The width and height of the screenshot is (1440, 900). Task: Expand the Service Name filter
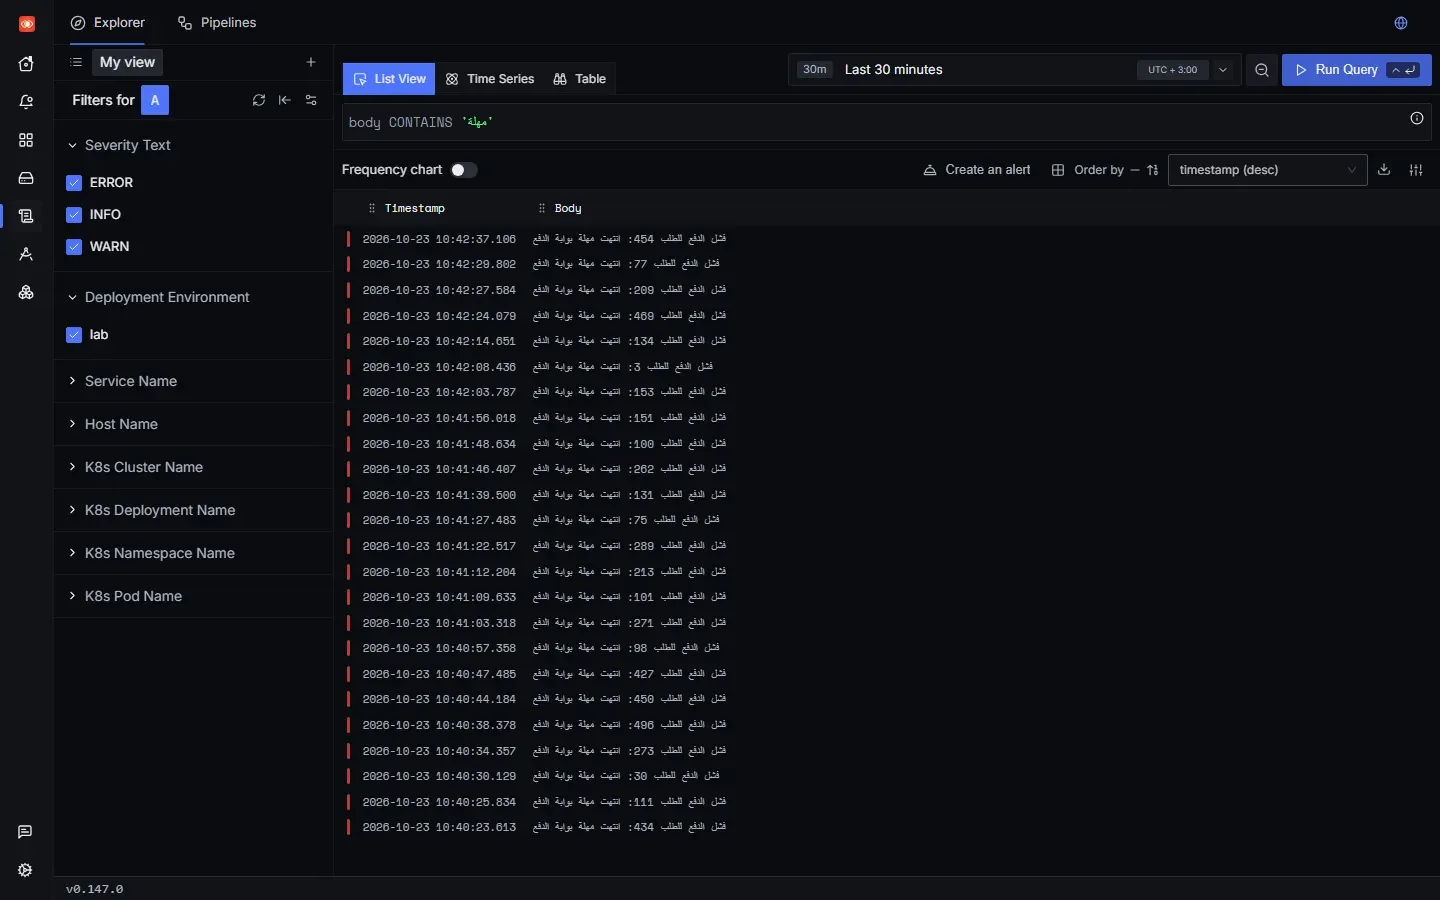193,381
